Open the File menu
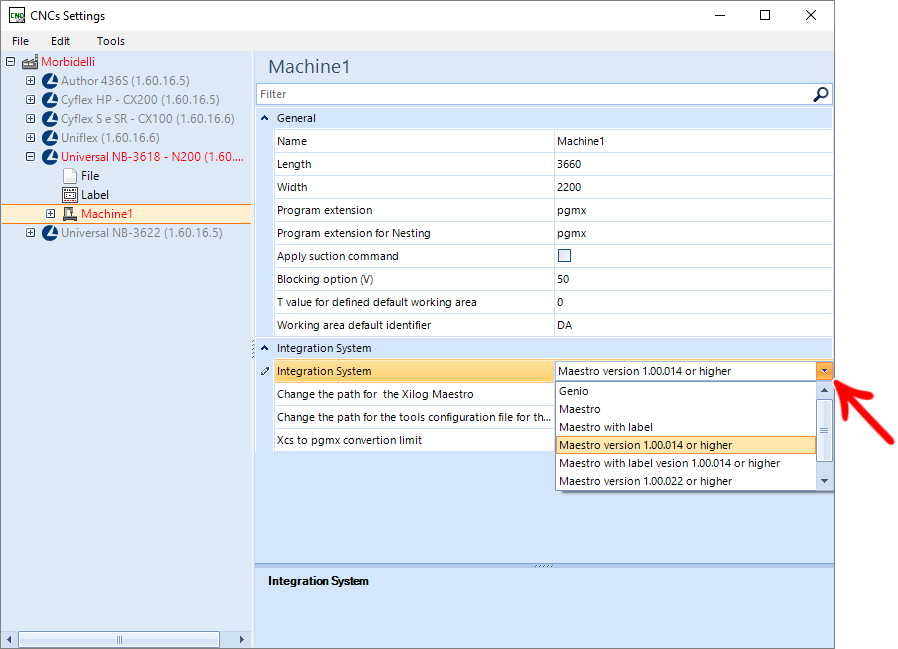 (20, 41)
